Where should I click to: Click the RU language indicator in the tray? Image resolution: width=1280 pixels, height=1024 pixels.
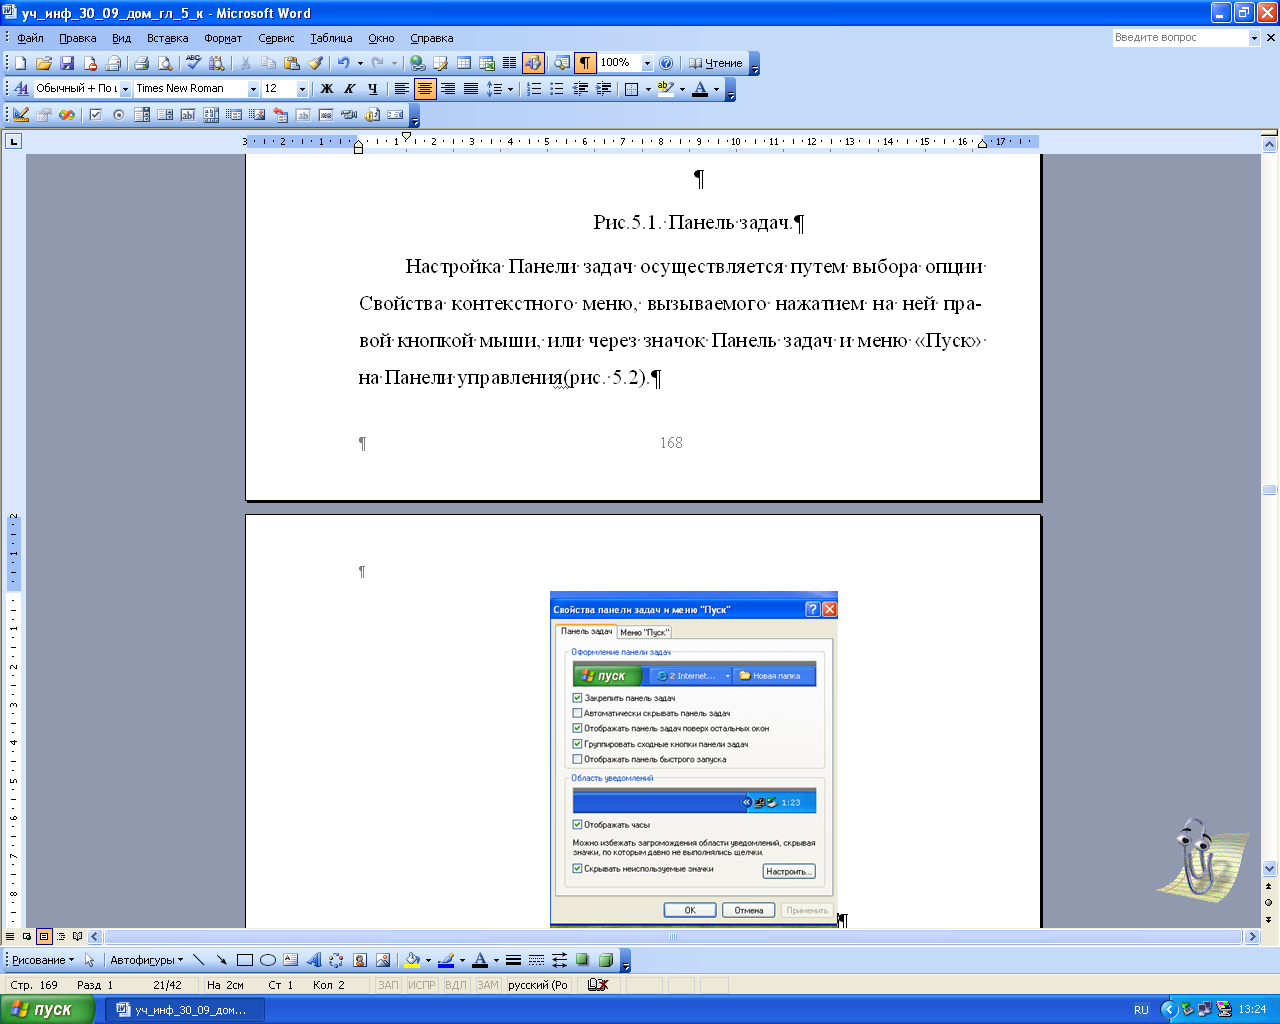pyautogui.click(x=1141, y=1010)
